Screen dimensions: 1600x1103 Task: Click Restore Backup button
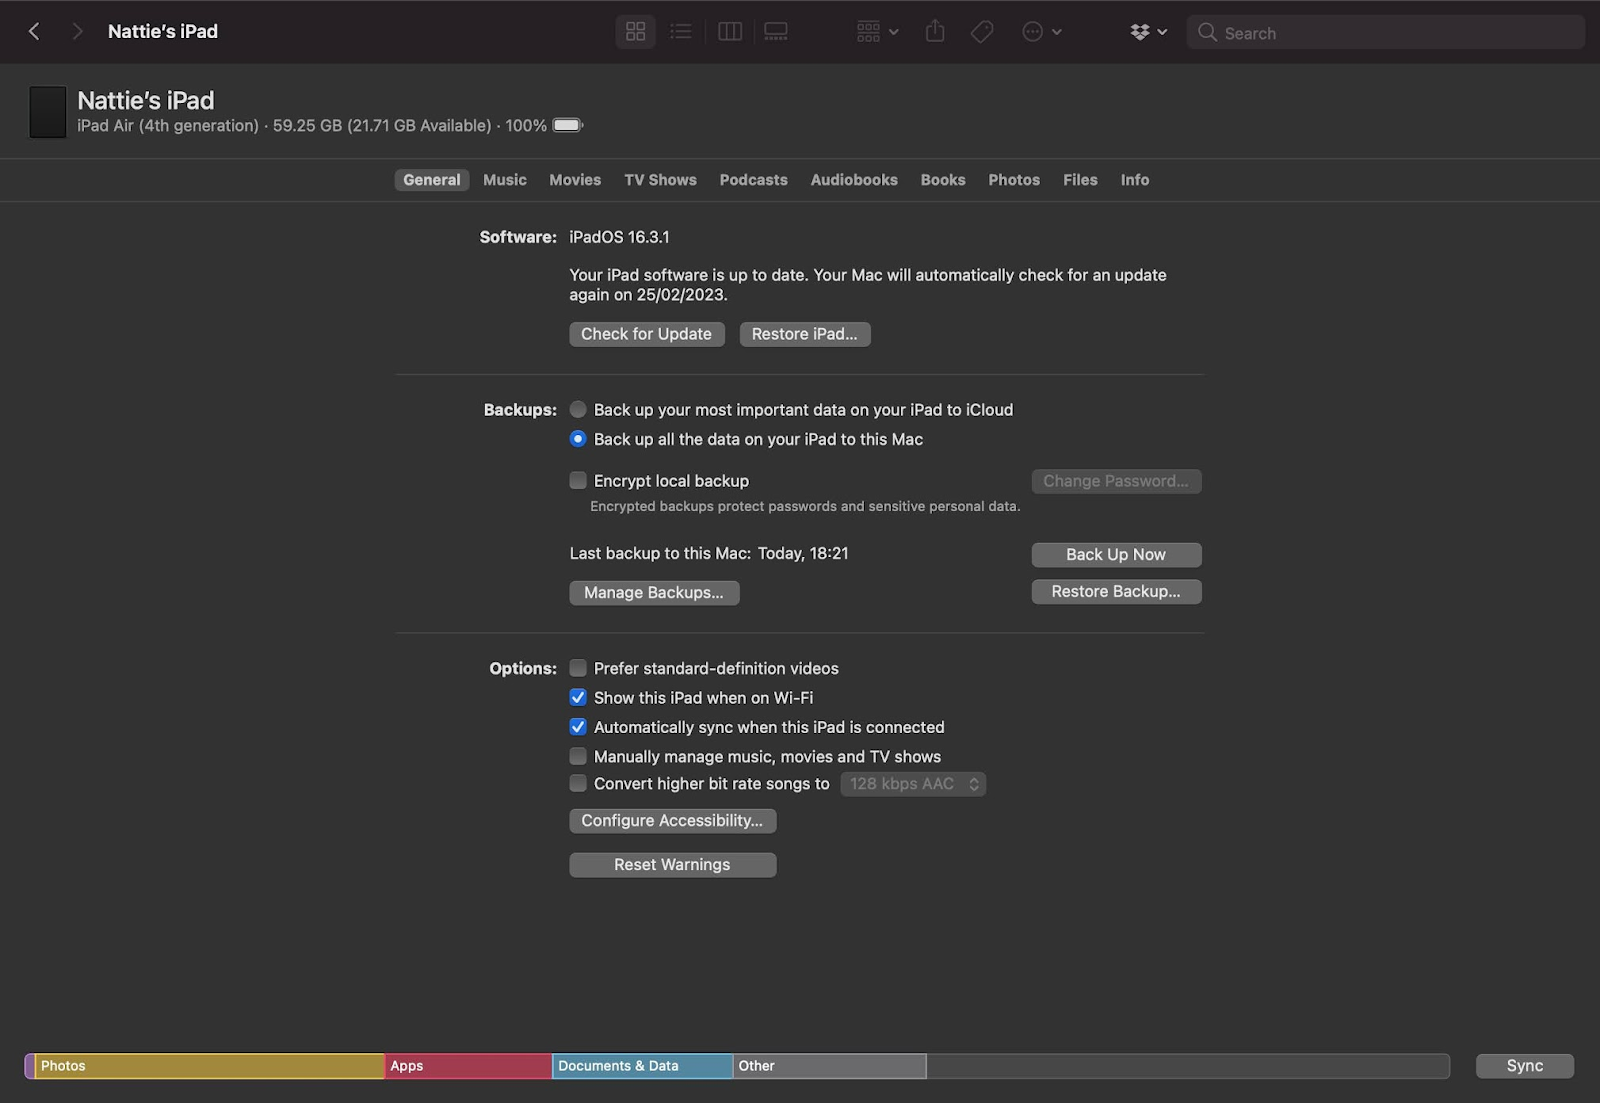(x=1116, y=592)
